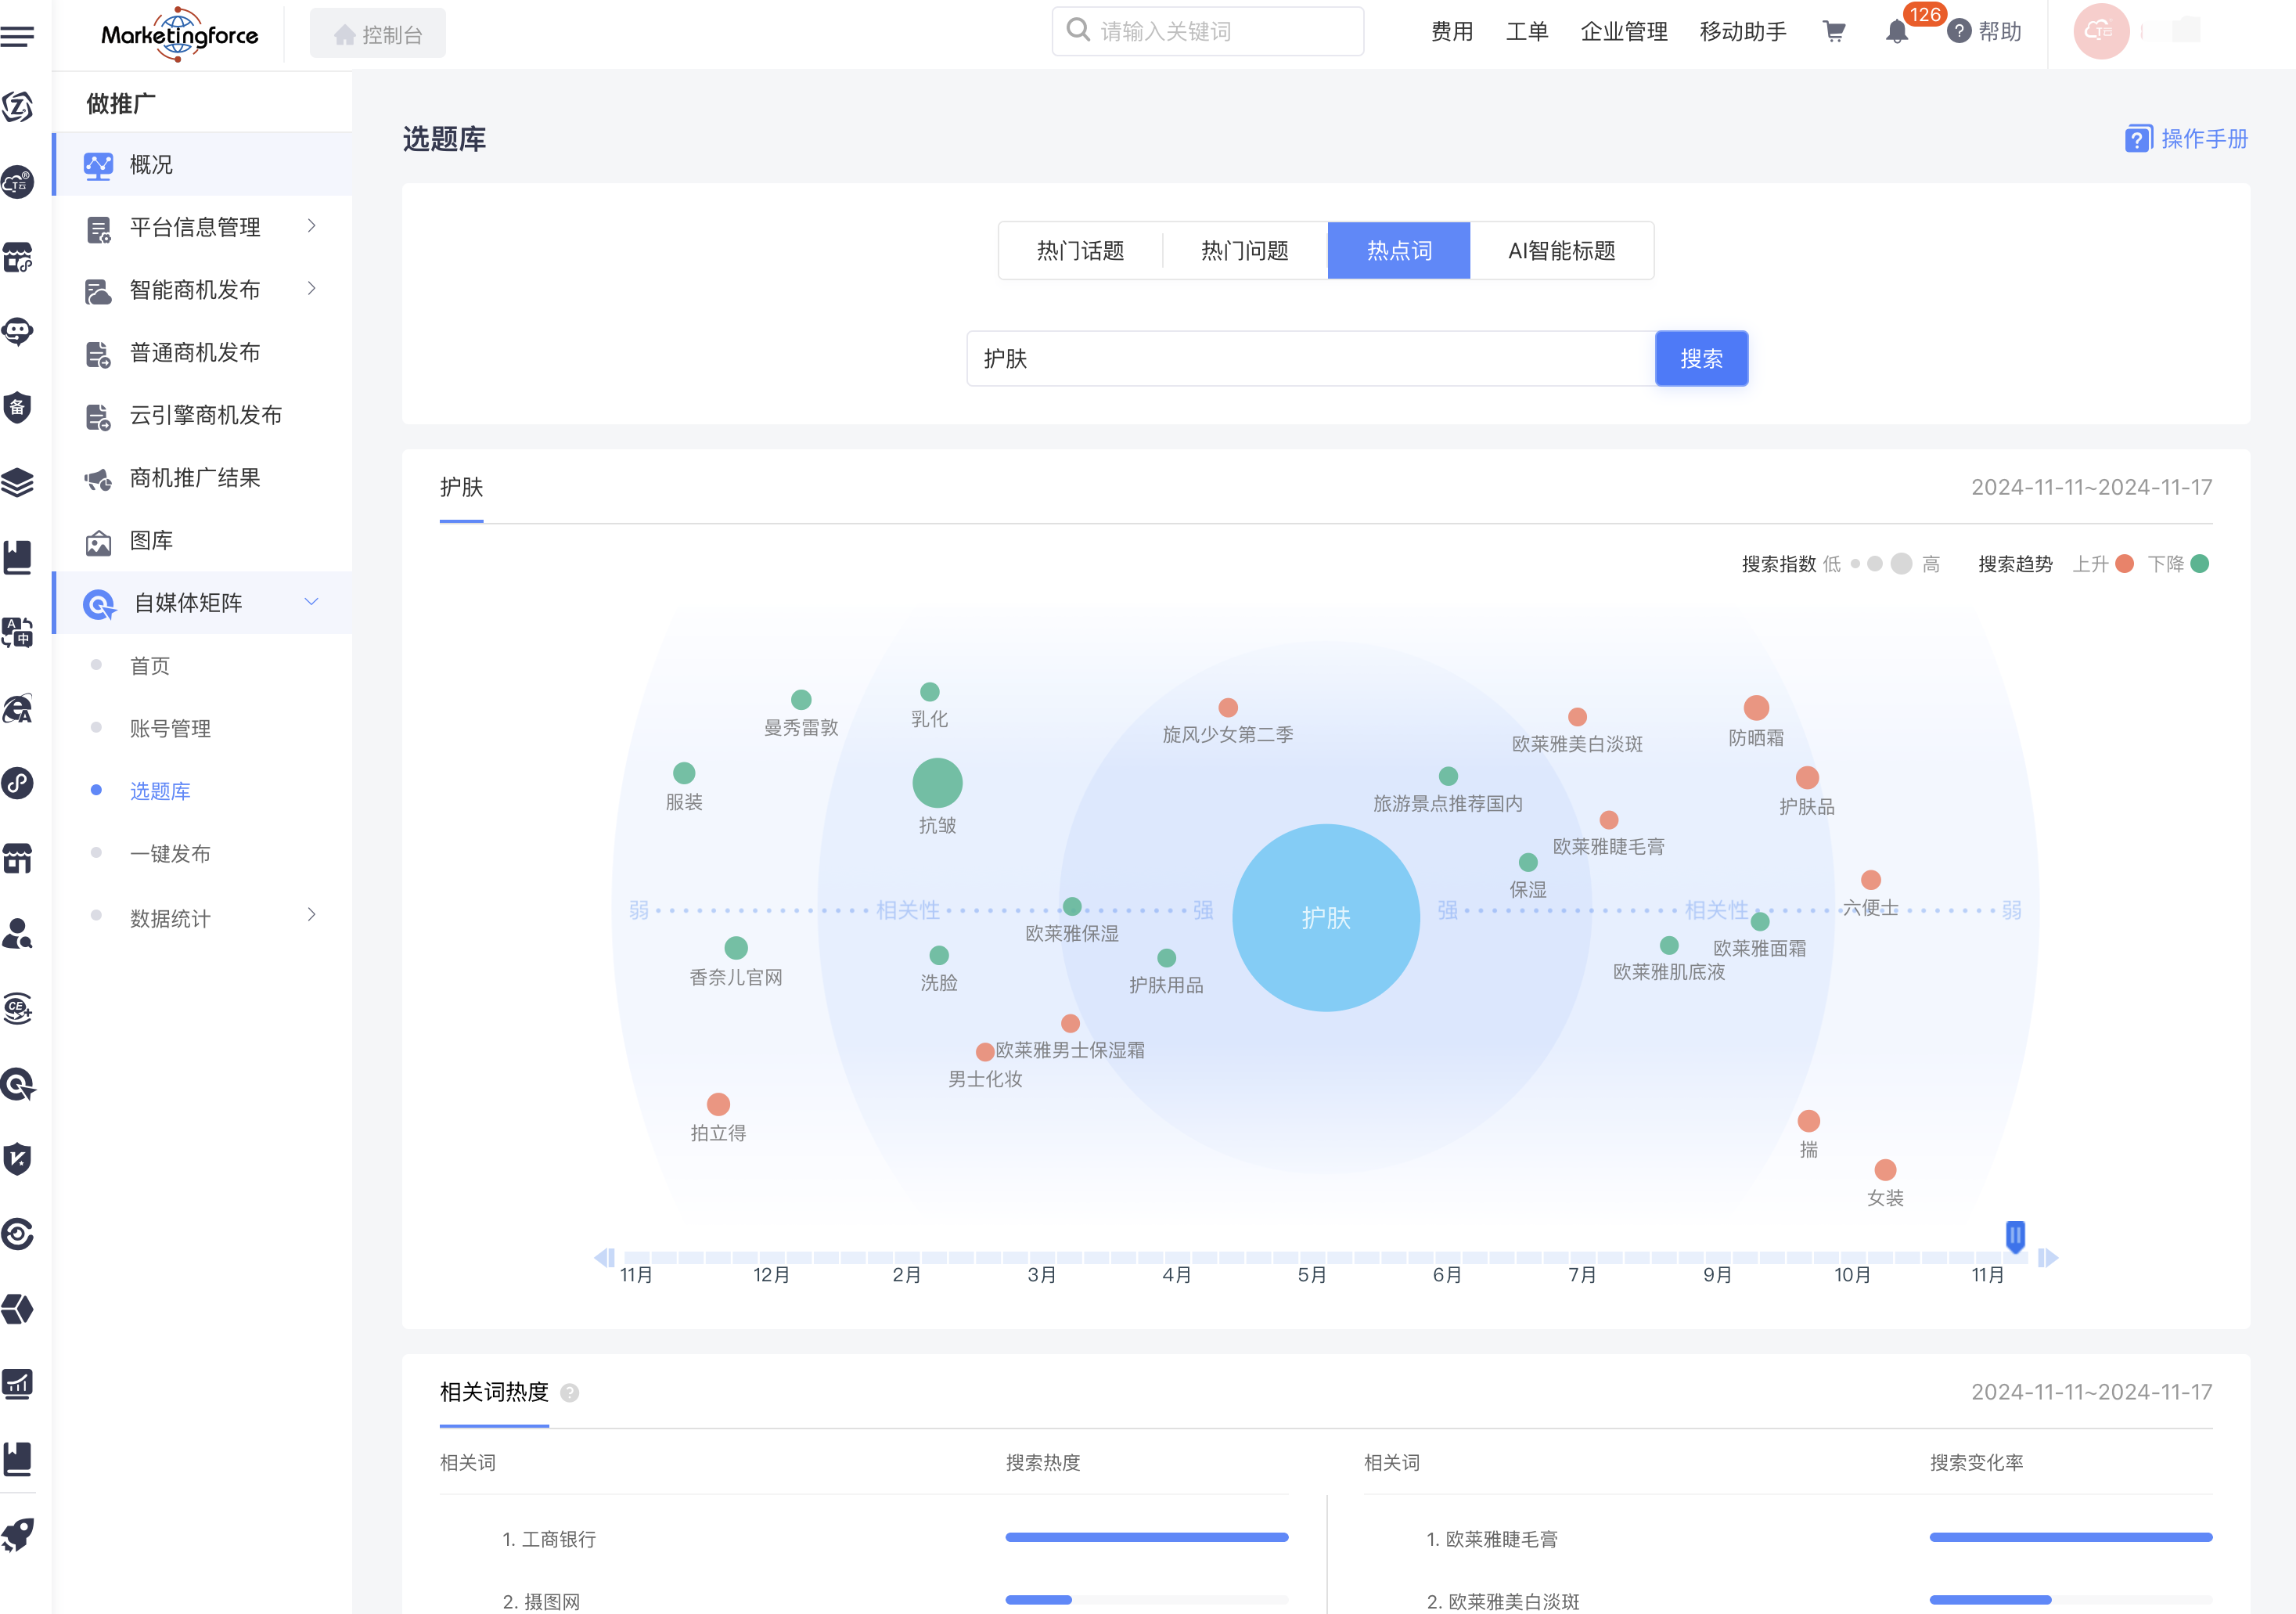Open the user avatar profile icon
Image resolution: width=2296 pixels, height=1614 pixels.
pos(2100,32)
